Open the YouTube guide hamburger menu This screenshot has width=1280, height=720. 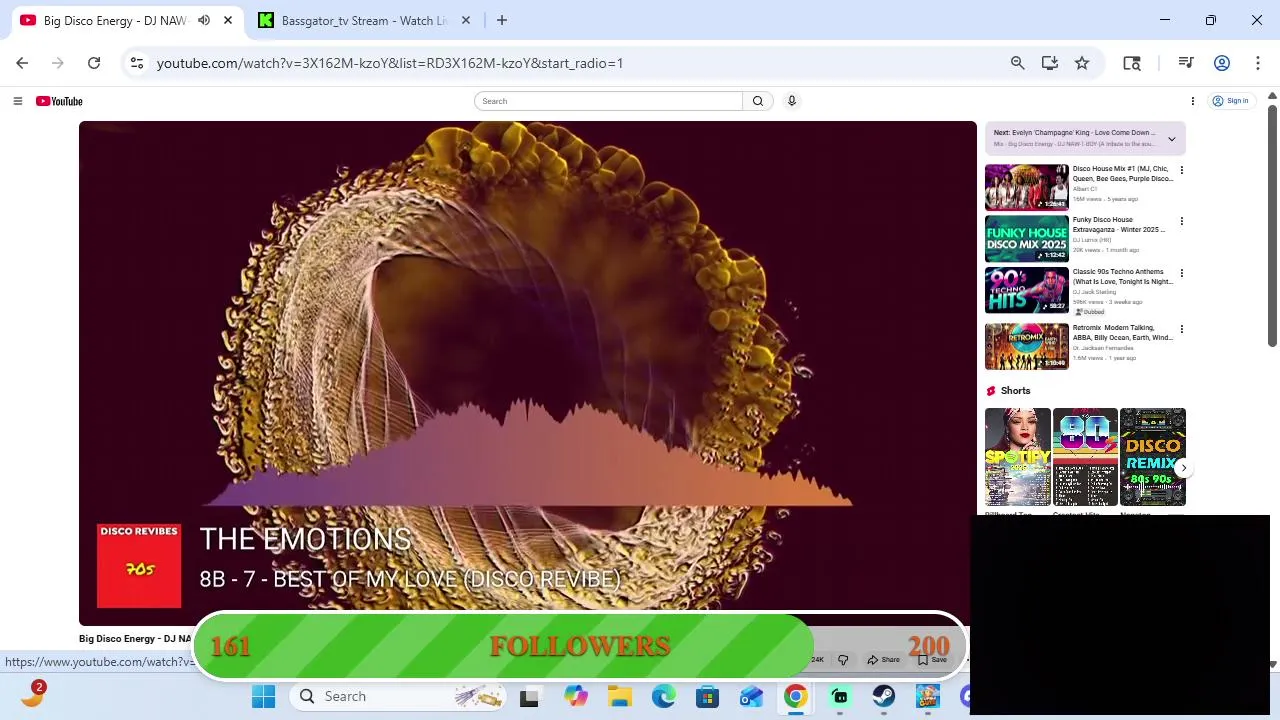click(17, 101)
